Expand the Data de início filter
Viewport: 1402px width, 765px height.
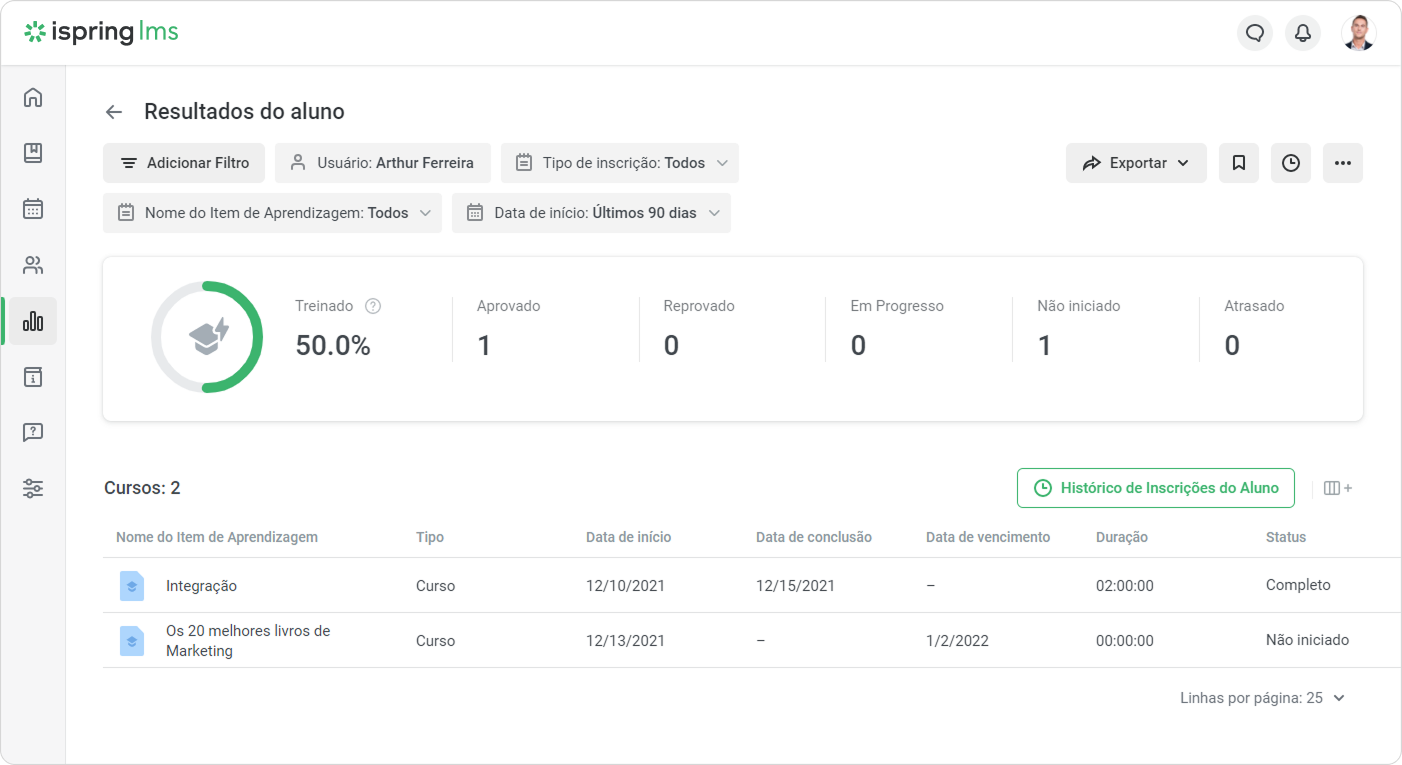coord(591,213)
